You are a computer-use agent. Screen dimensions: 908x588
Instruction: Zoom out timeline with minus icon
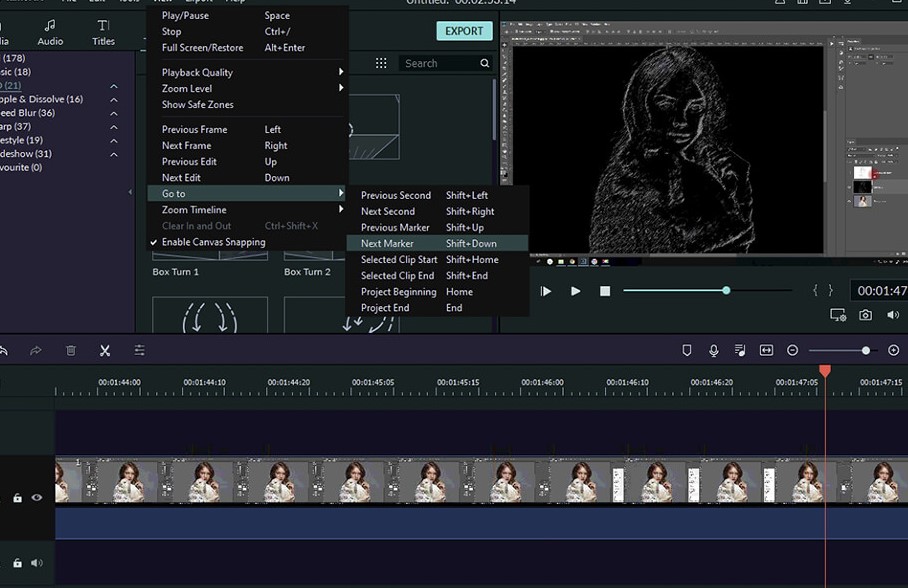click(x=793, y=350)
